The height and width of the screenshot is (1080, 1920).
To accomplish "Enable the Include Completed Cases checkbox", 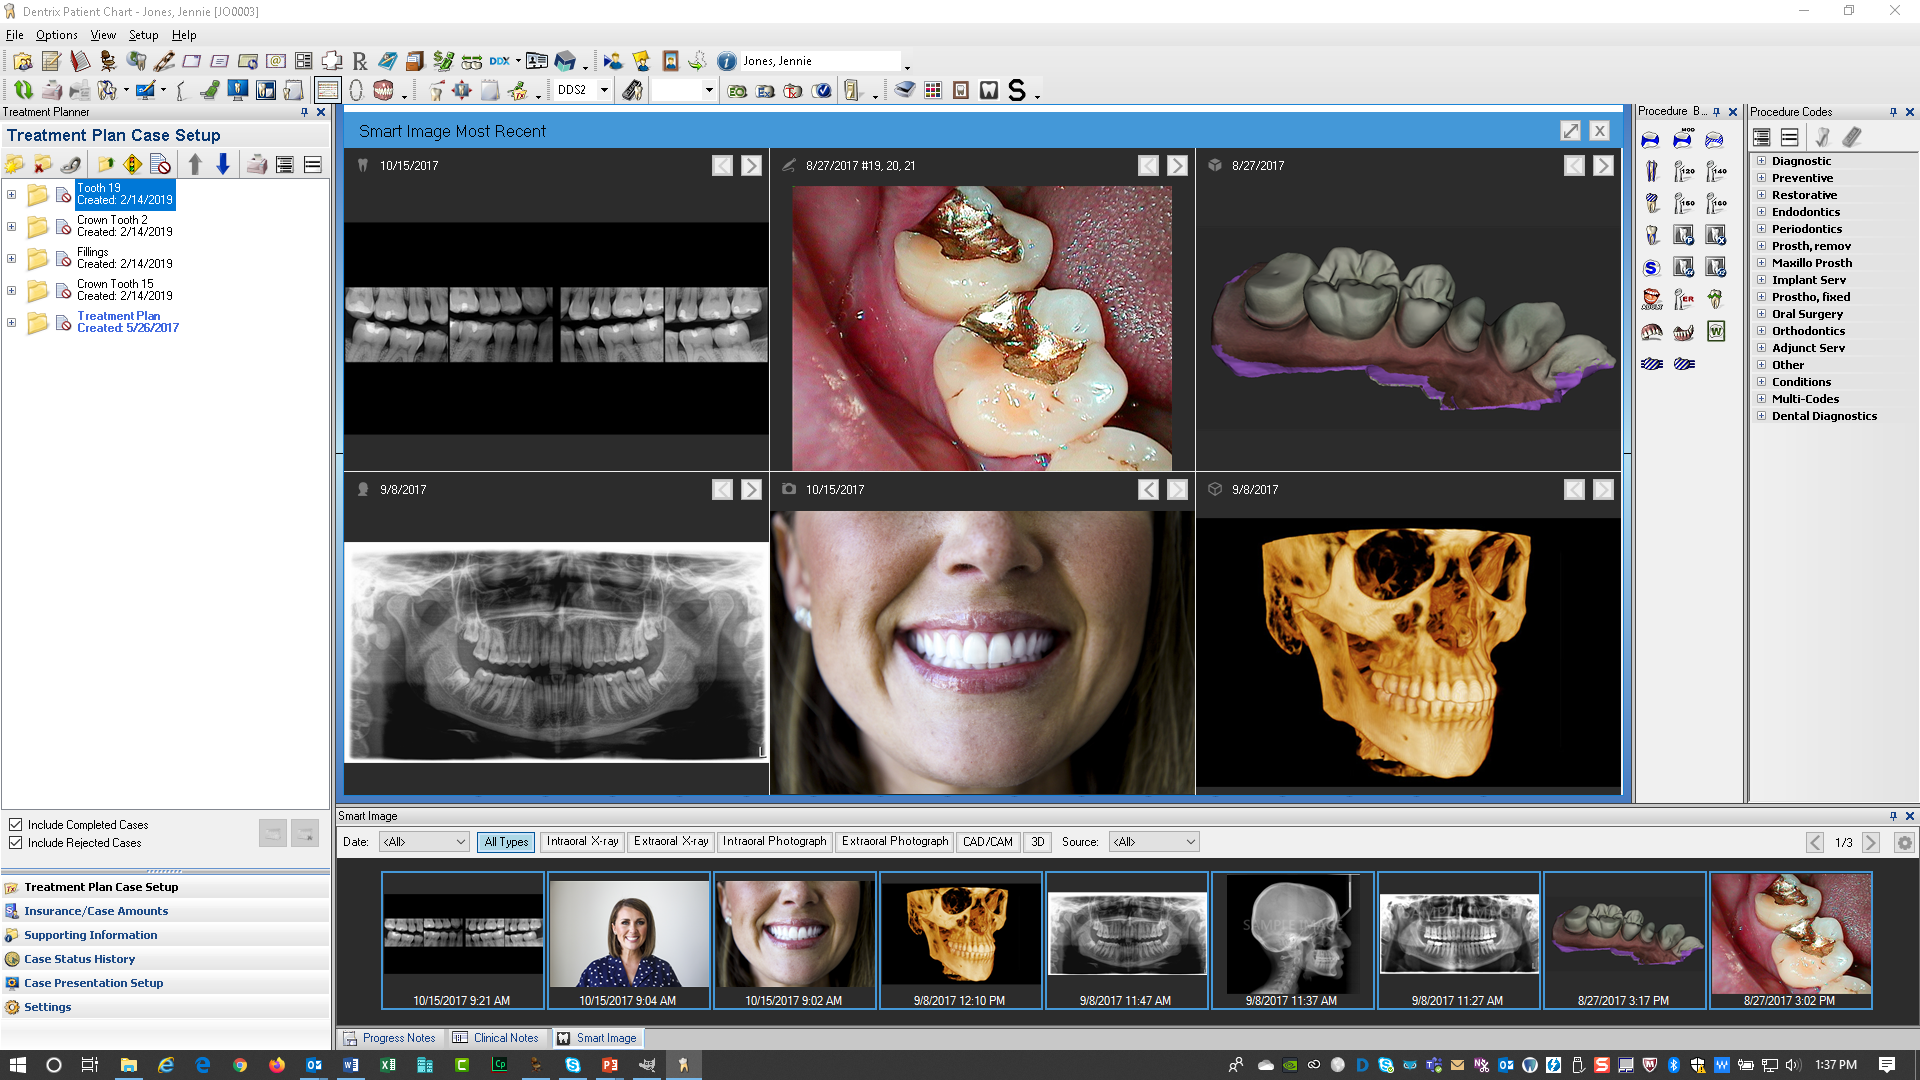I will (16, 824).
